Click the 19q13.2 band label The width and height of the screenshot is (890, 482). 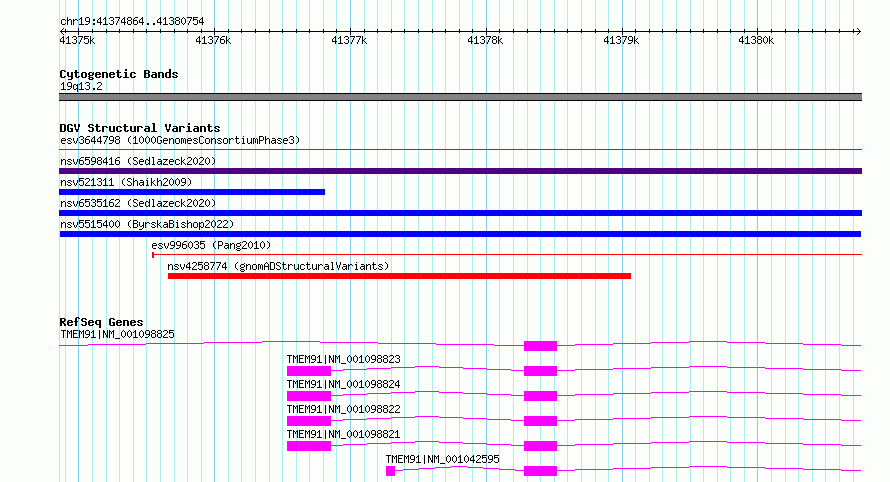pos(81,86)
